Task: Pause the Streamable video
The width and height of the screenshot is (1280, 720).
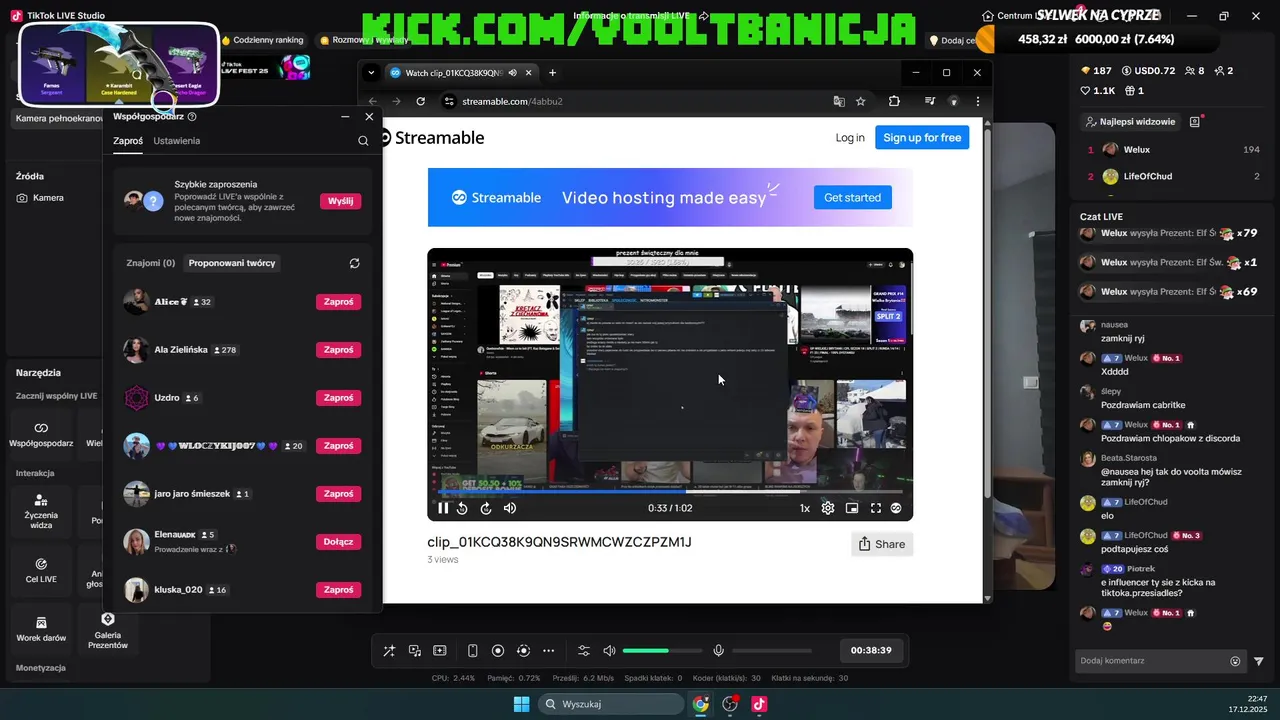Action: 443,508
